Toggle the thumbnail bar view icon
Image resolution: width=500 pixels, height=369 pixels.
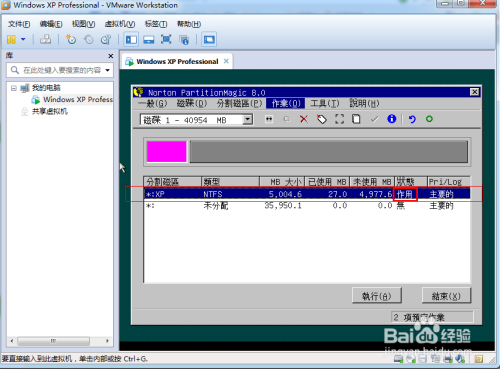[x=149, y=40]
